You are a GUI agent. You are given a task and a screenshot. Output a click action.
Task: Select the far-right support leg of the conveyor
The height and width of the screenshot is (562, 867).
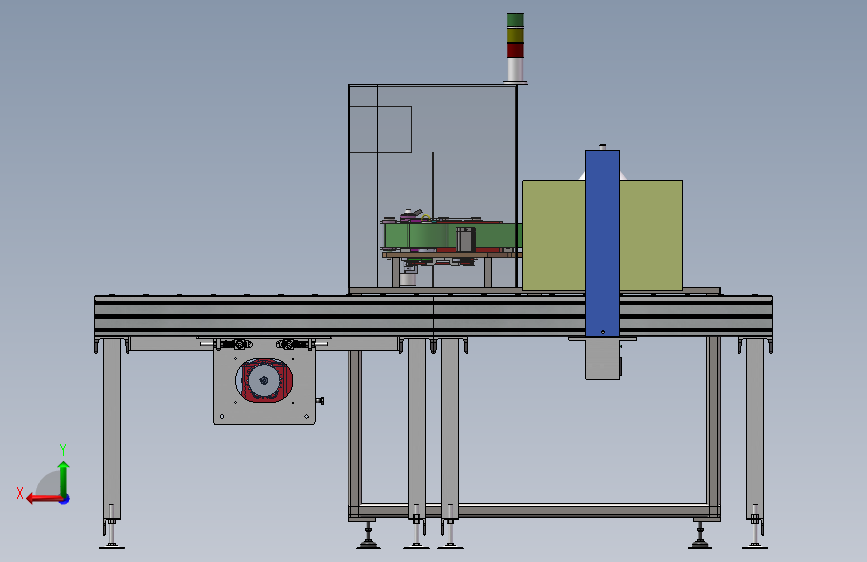(755, 429)
